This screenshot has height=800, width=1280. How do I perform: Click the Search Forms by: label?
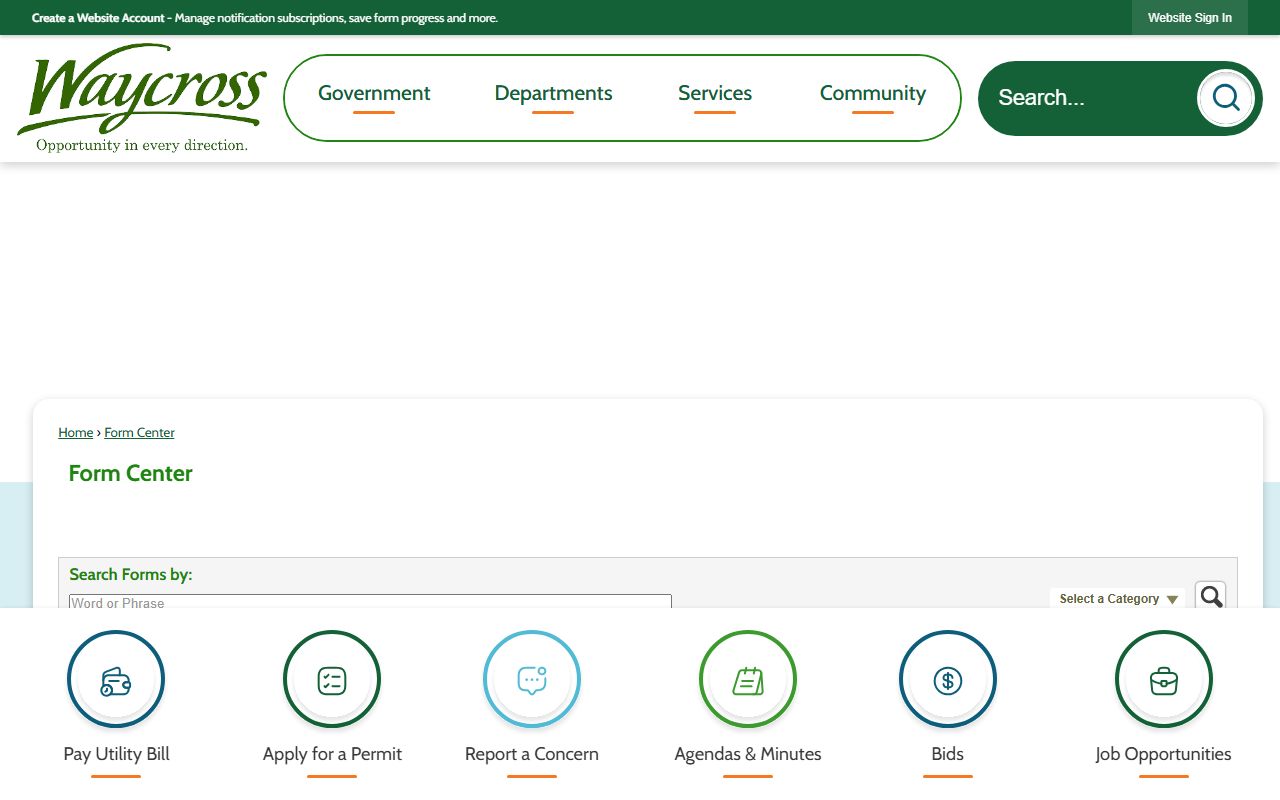click(130, 575)
